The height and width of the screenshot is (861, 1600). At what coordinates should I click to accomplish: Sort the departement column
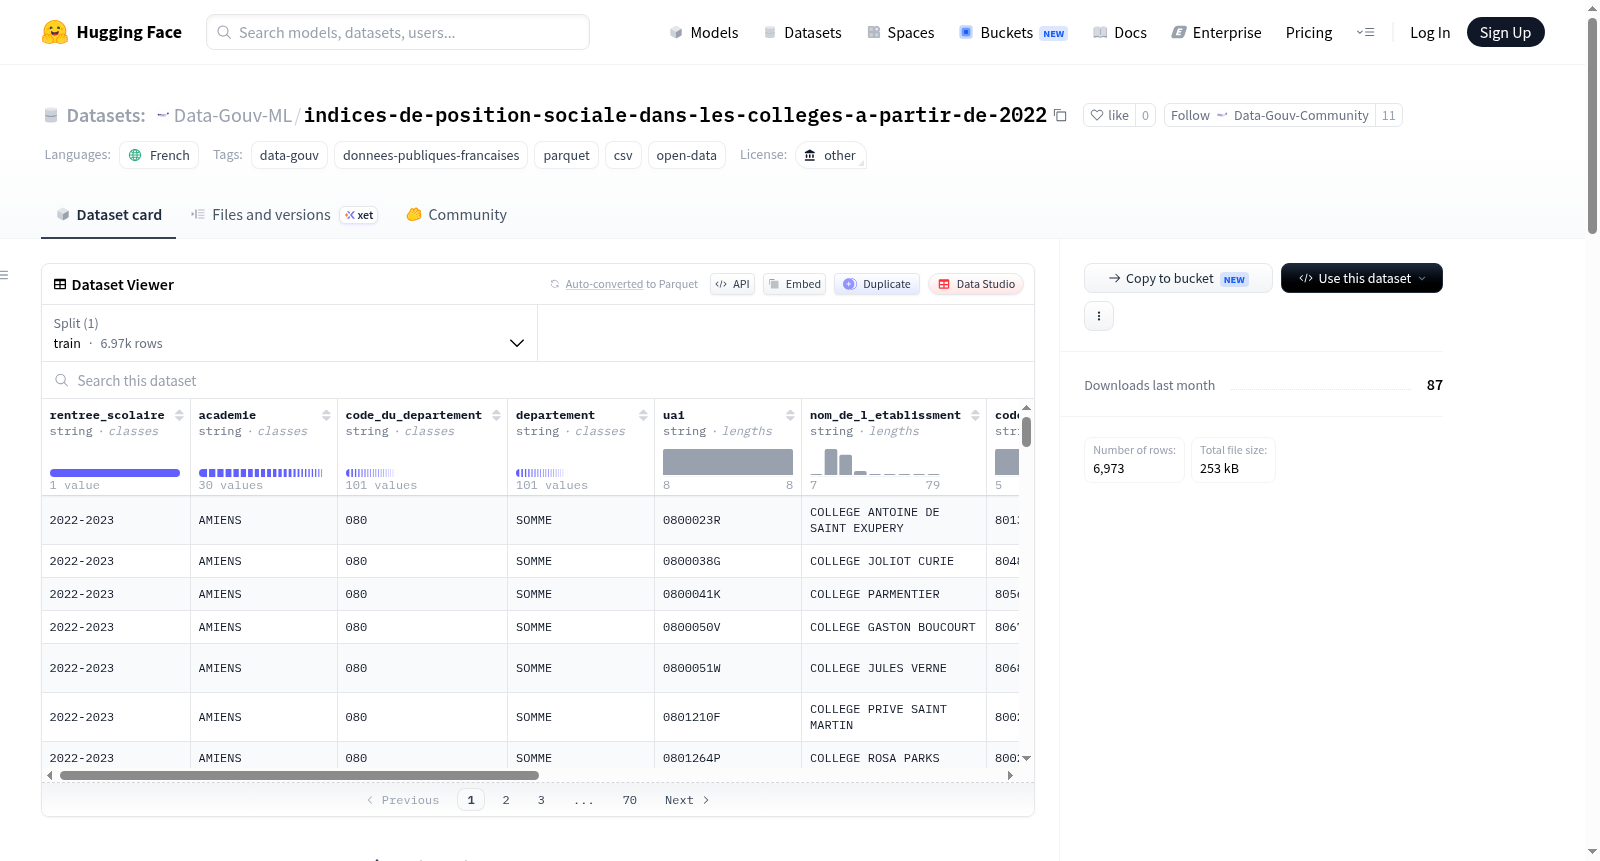click(643, 415)
